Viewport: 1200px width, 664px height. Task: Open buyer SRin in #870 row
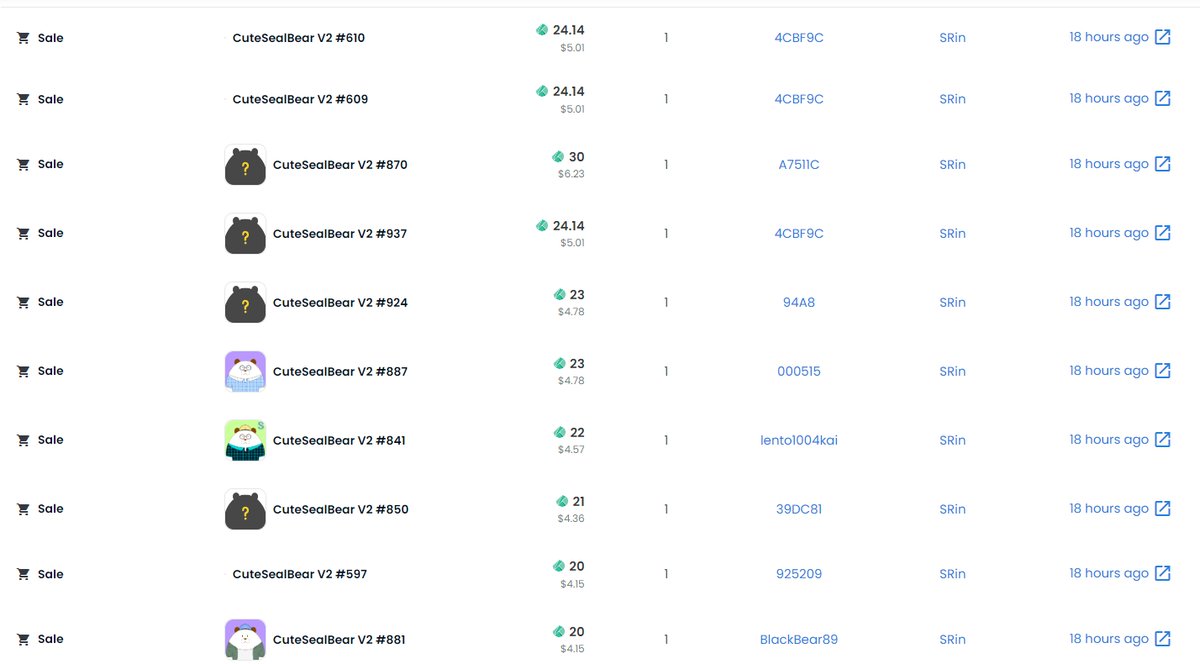tap(952, 164)
